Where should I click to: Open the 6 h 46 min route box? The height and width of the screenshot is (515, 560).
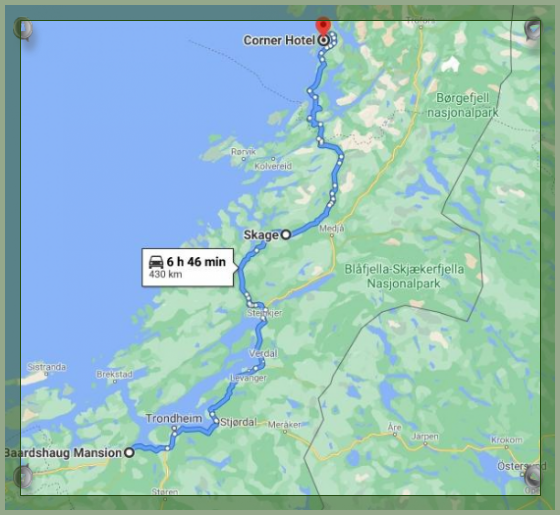[188, 268]
